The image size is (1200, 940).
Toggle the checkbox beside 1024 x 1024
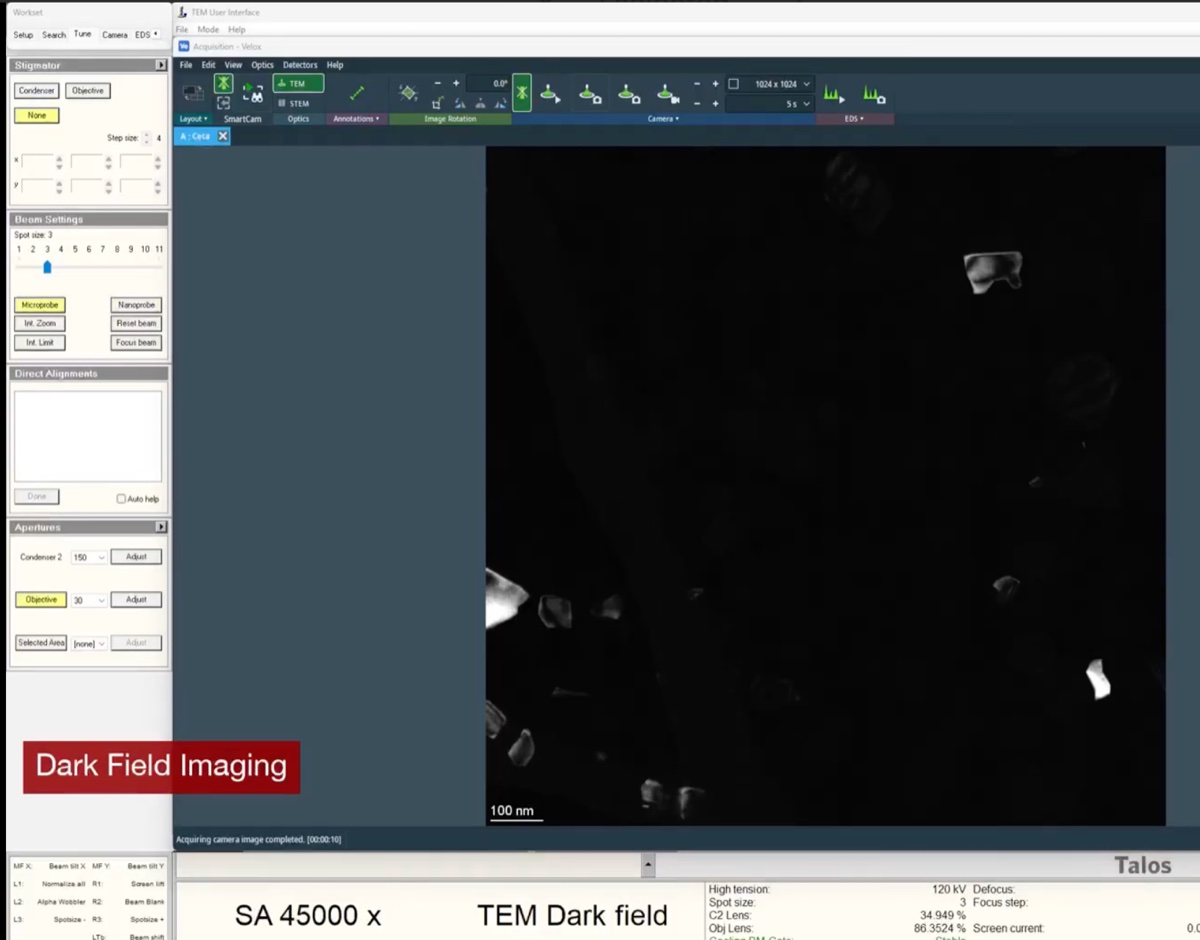pos(733,84)
